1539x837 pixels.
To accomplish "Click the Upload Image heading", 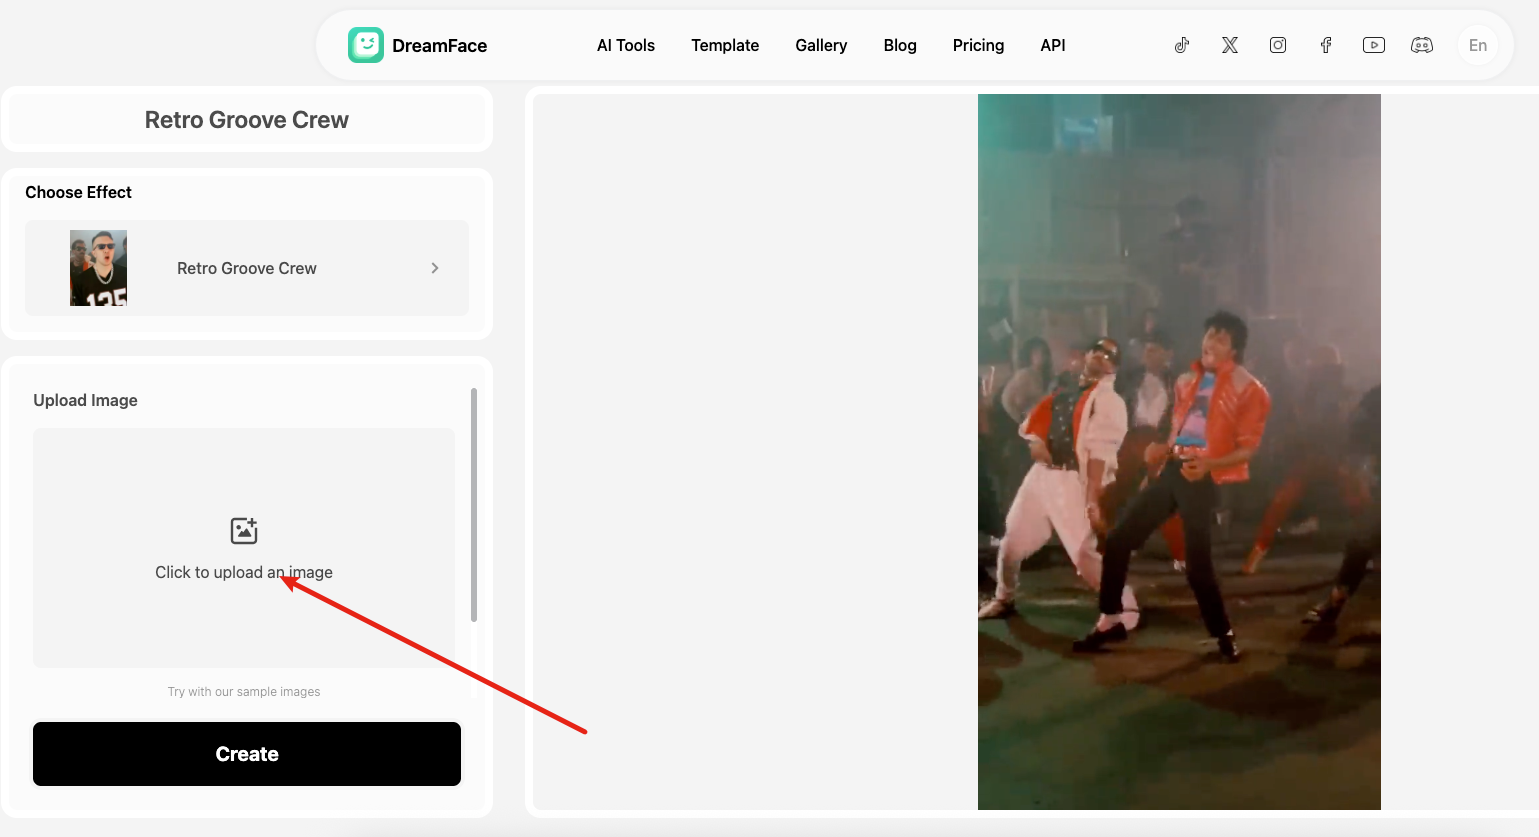I will click(x=86, y=400).
